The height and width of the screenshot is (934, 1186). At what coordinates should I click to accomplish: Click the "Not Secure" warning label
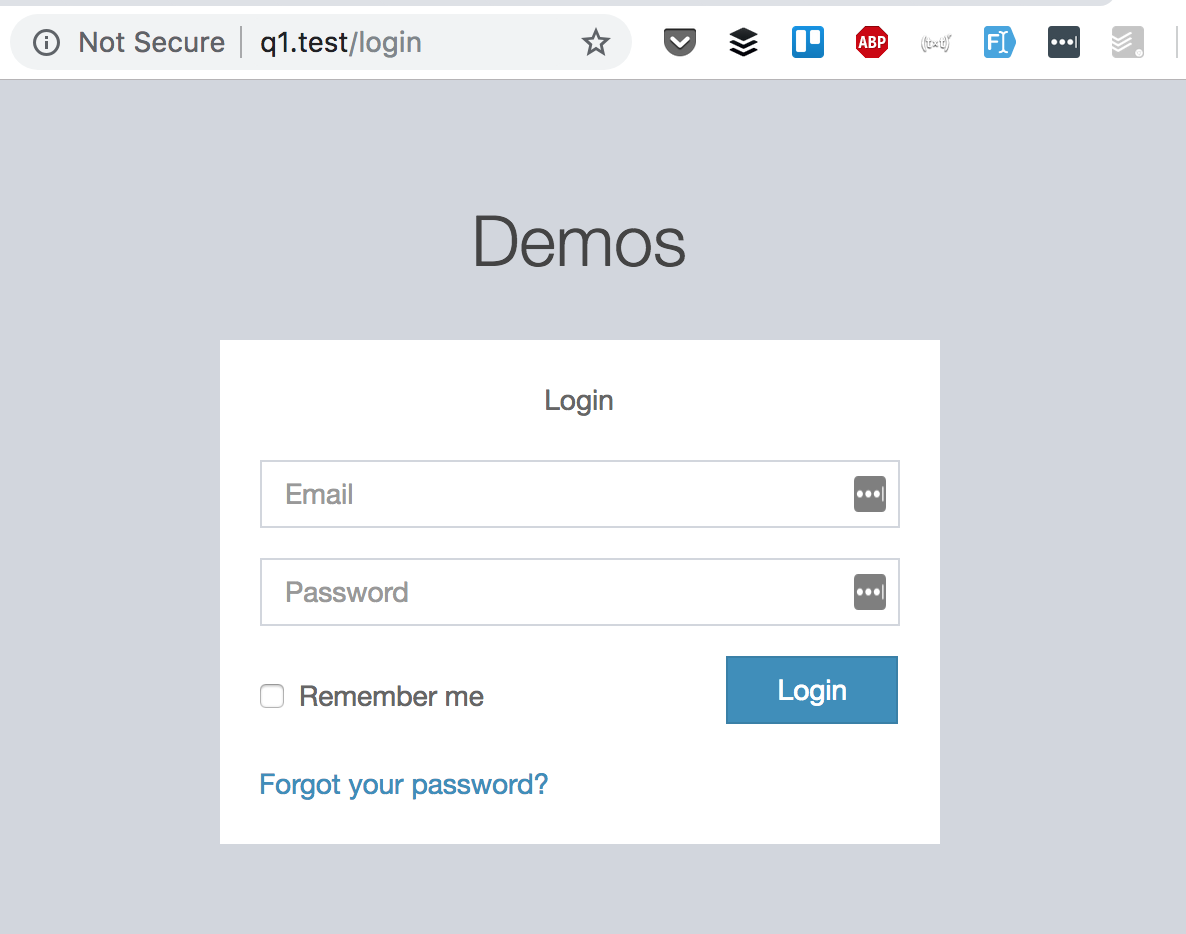coord(151,42)
